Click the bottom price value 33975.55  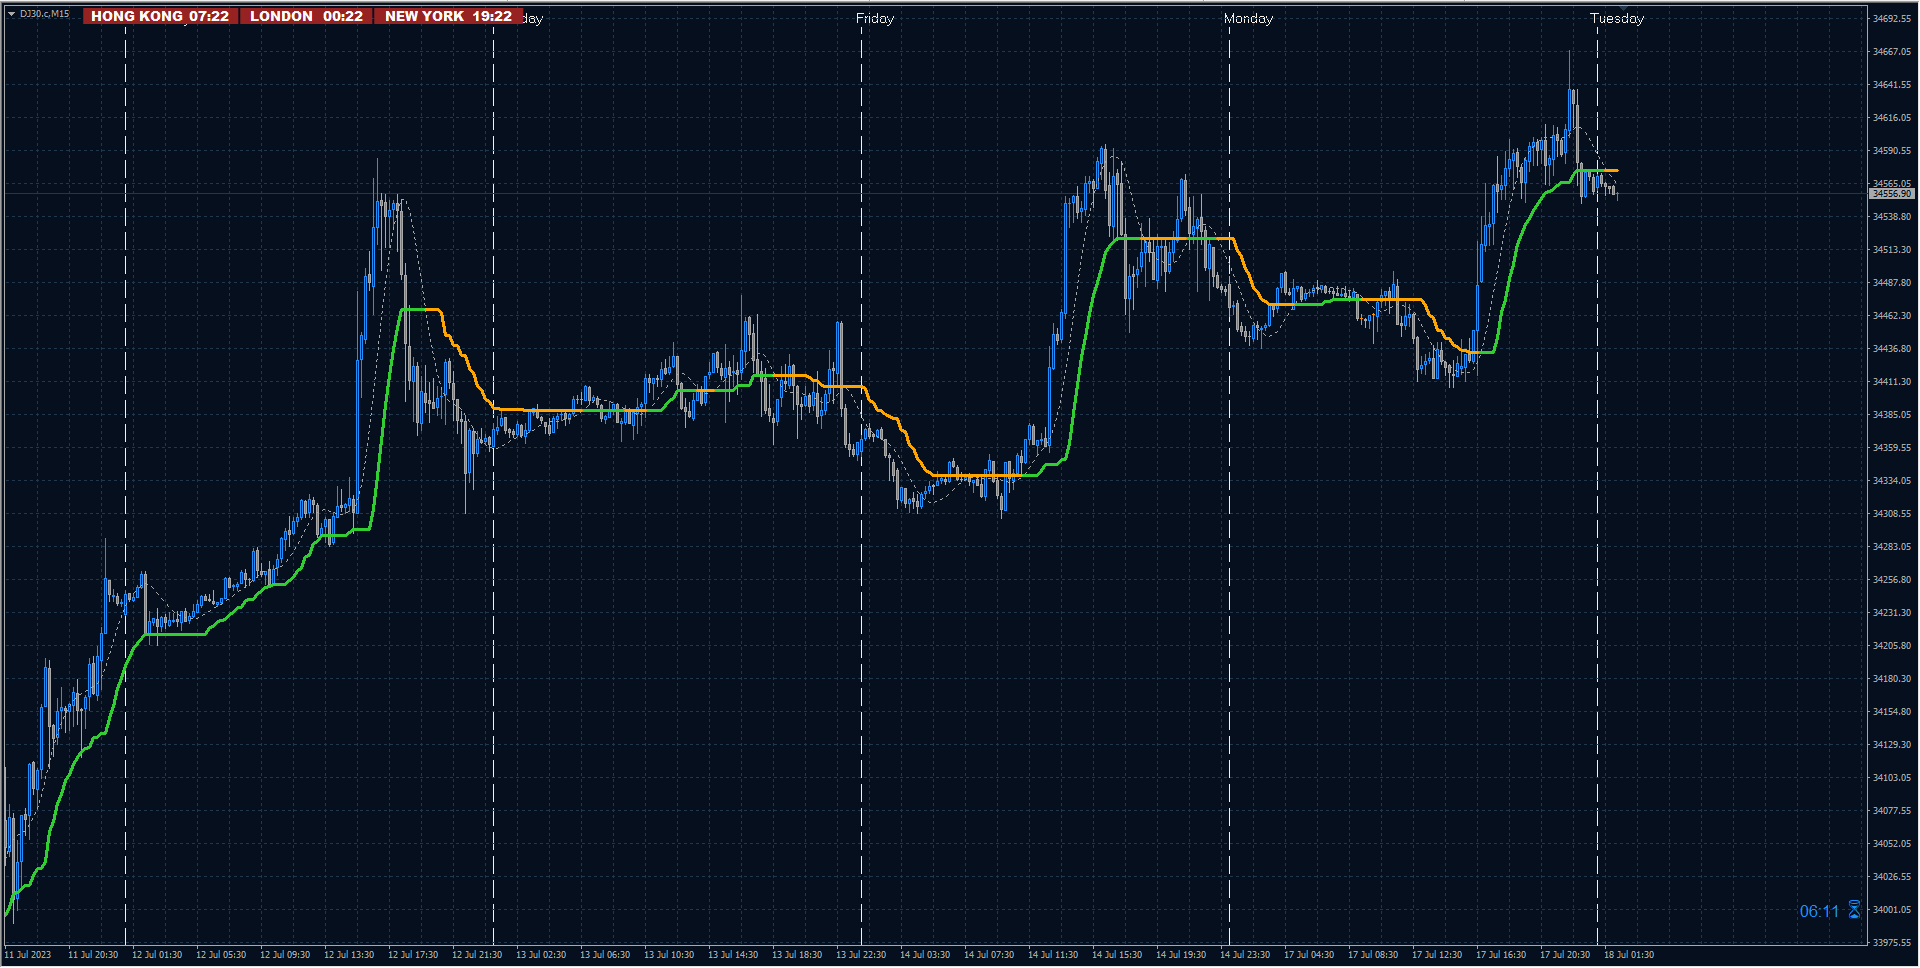(x=1894, y=940)
